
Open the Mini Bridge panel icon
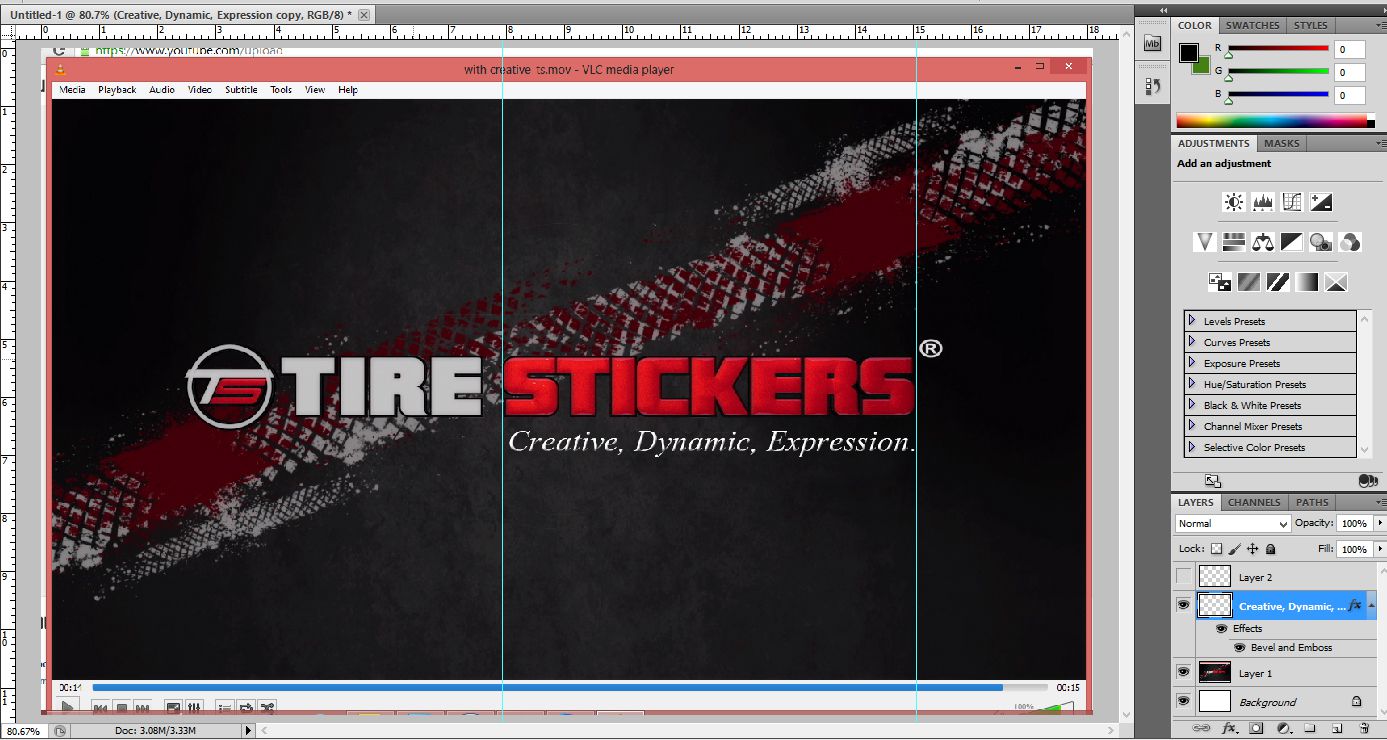(1152, 43)
